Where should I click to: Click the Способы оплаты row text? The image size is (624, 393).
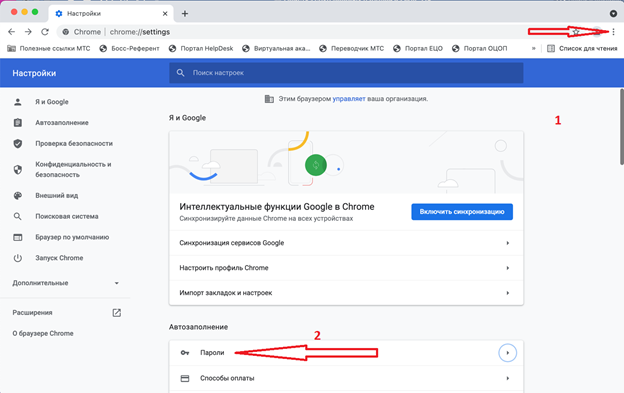click(227, 378)
